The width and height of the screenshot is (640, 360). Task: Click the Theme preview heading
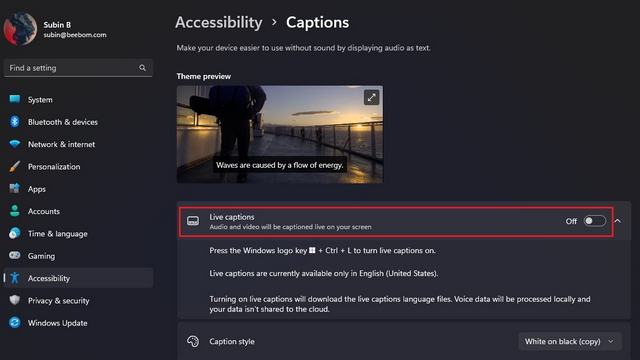204,76
